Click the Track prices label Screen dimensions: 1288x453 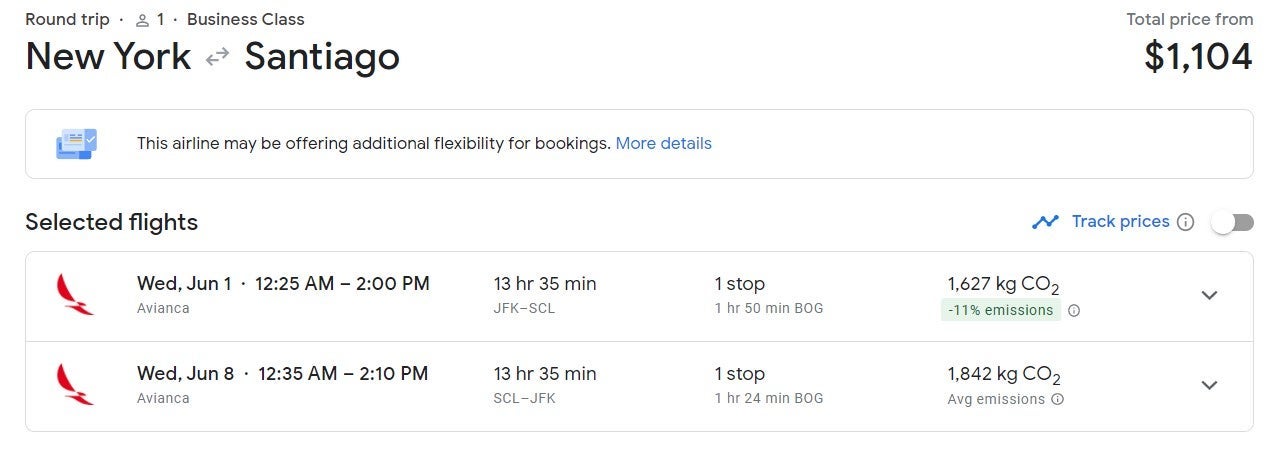1120,222
